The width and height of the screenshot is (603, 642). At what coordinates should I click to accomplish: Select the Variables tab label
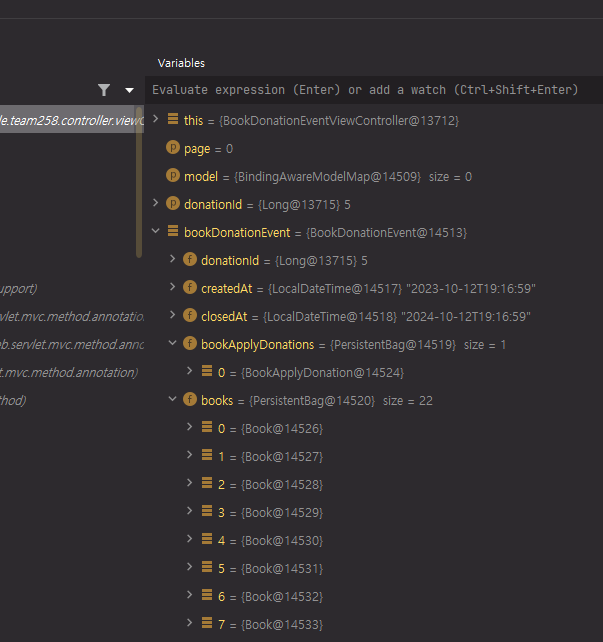point(181,63)
